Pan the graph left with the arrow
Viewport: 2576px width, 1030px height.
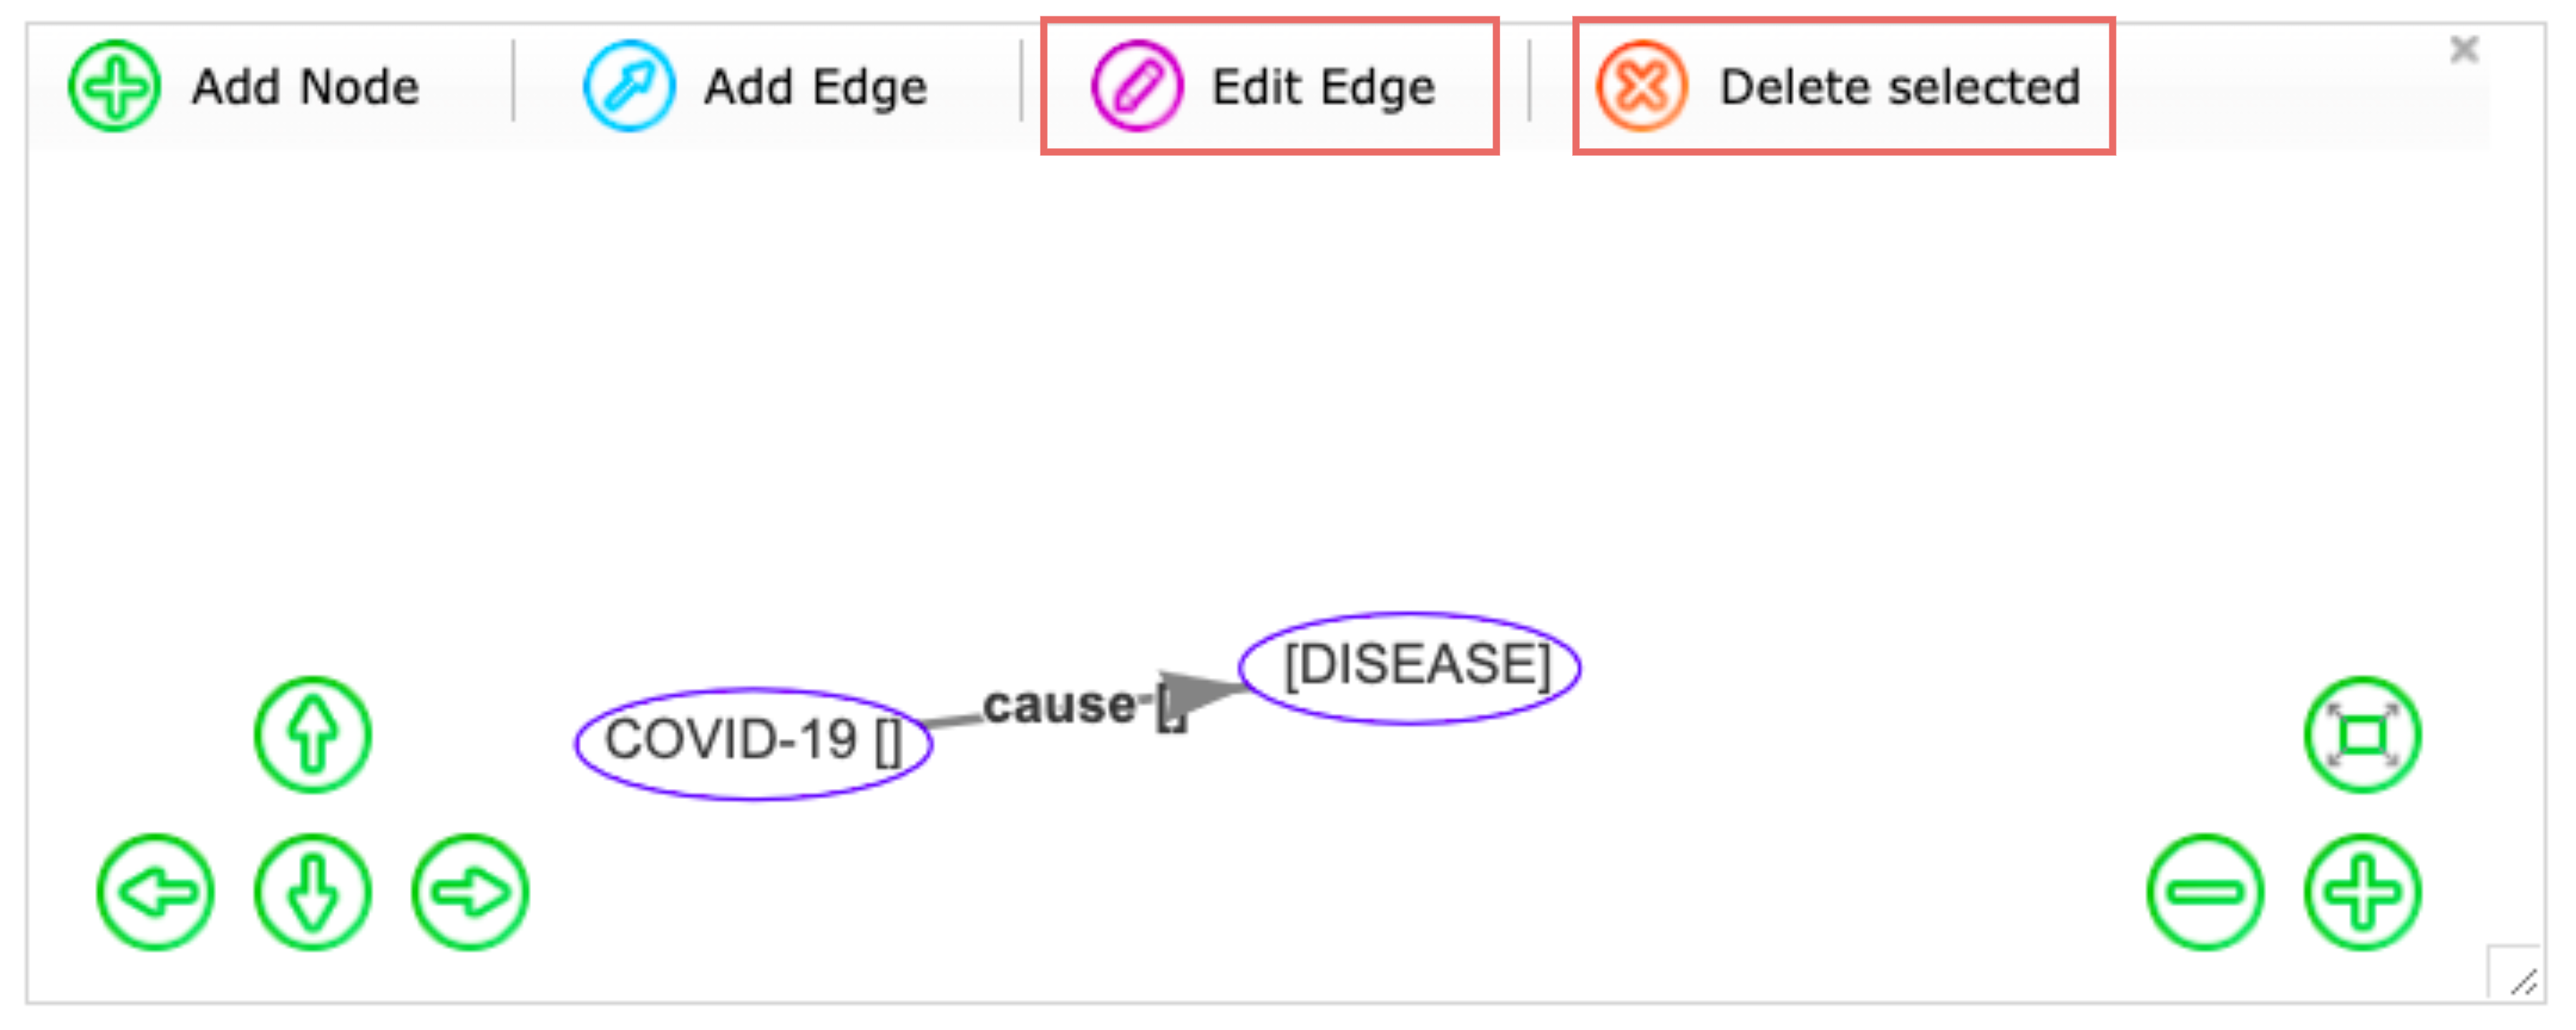pos(156,892)
